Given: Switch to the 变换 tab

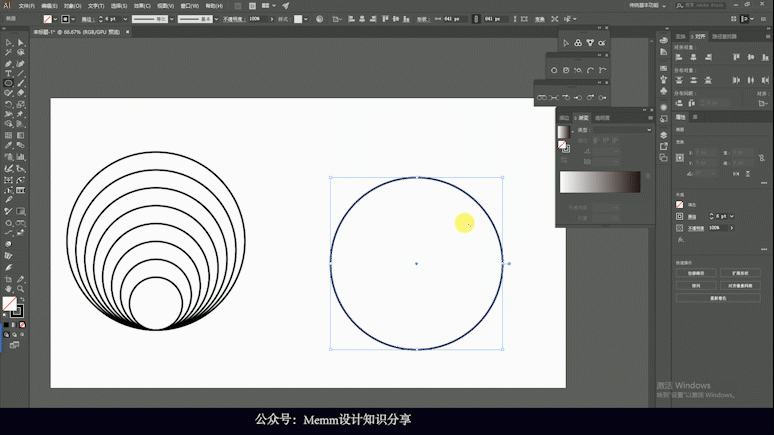Looking at the screenshot, I should (680, 37).
